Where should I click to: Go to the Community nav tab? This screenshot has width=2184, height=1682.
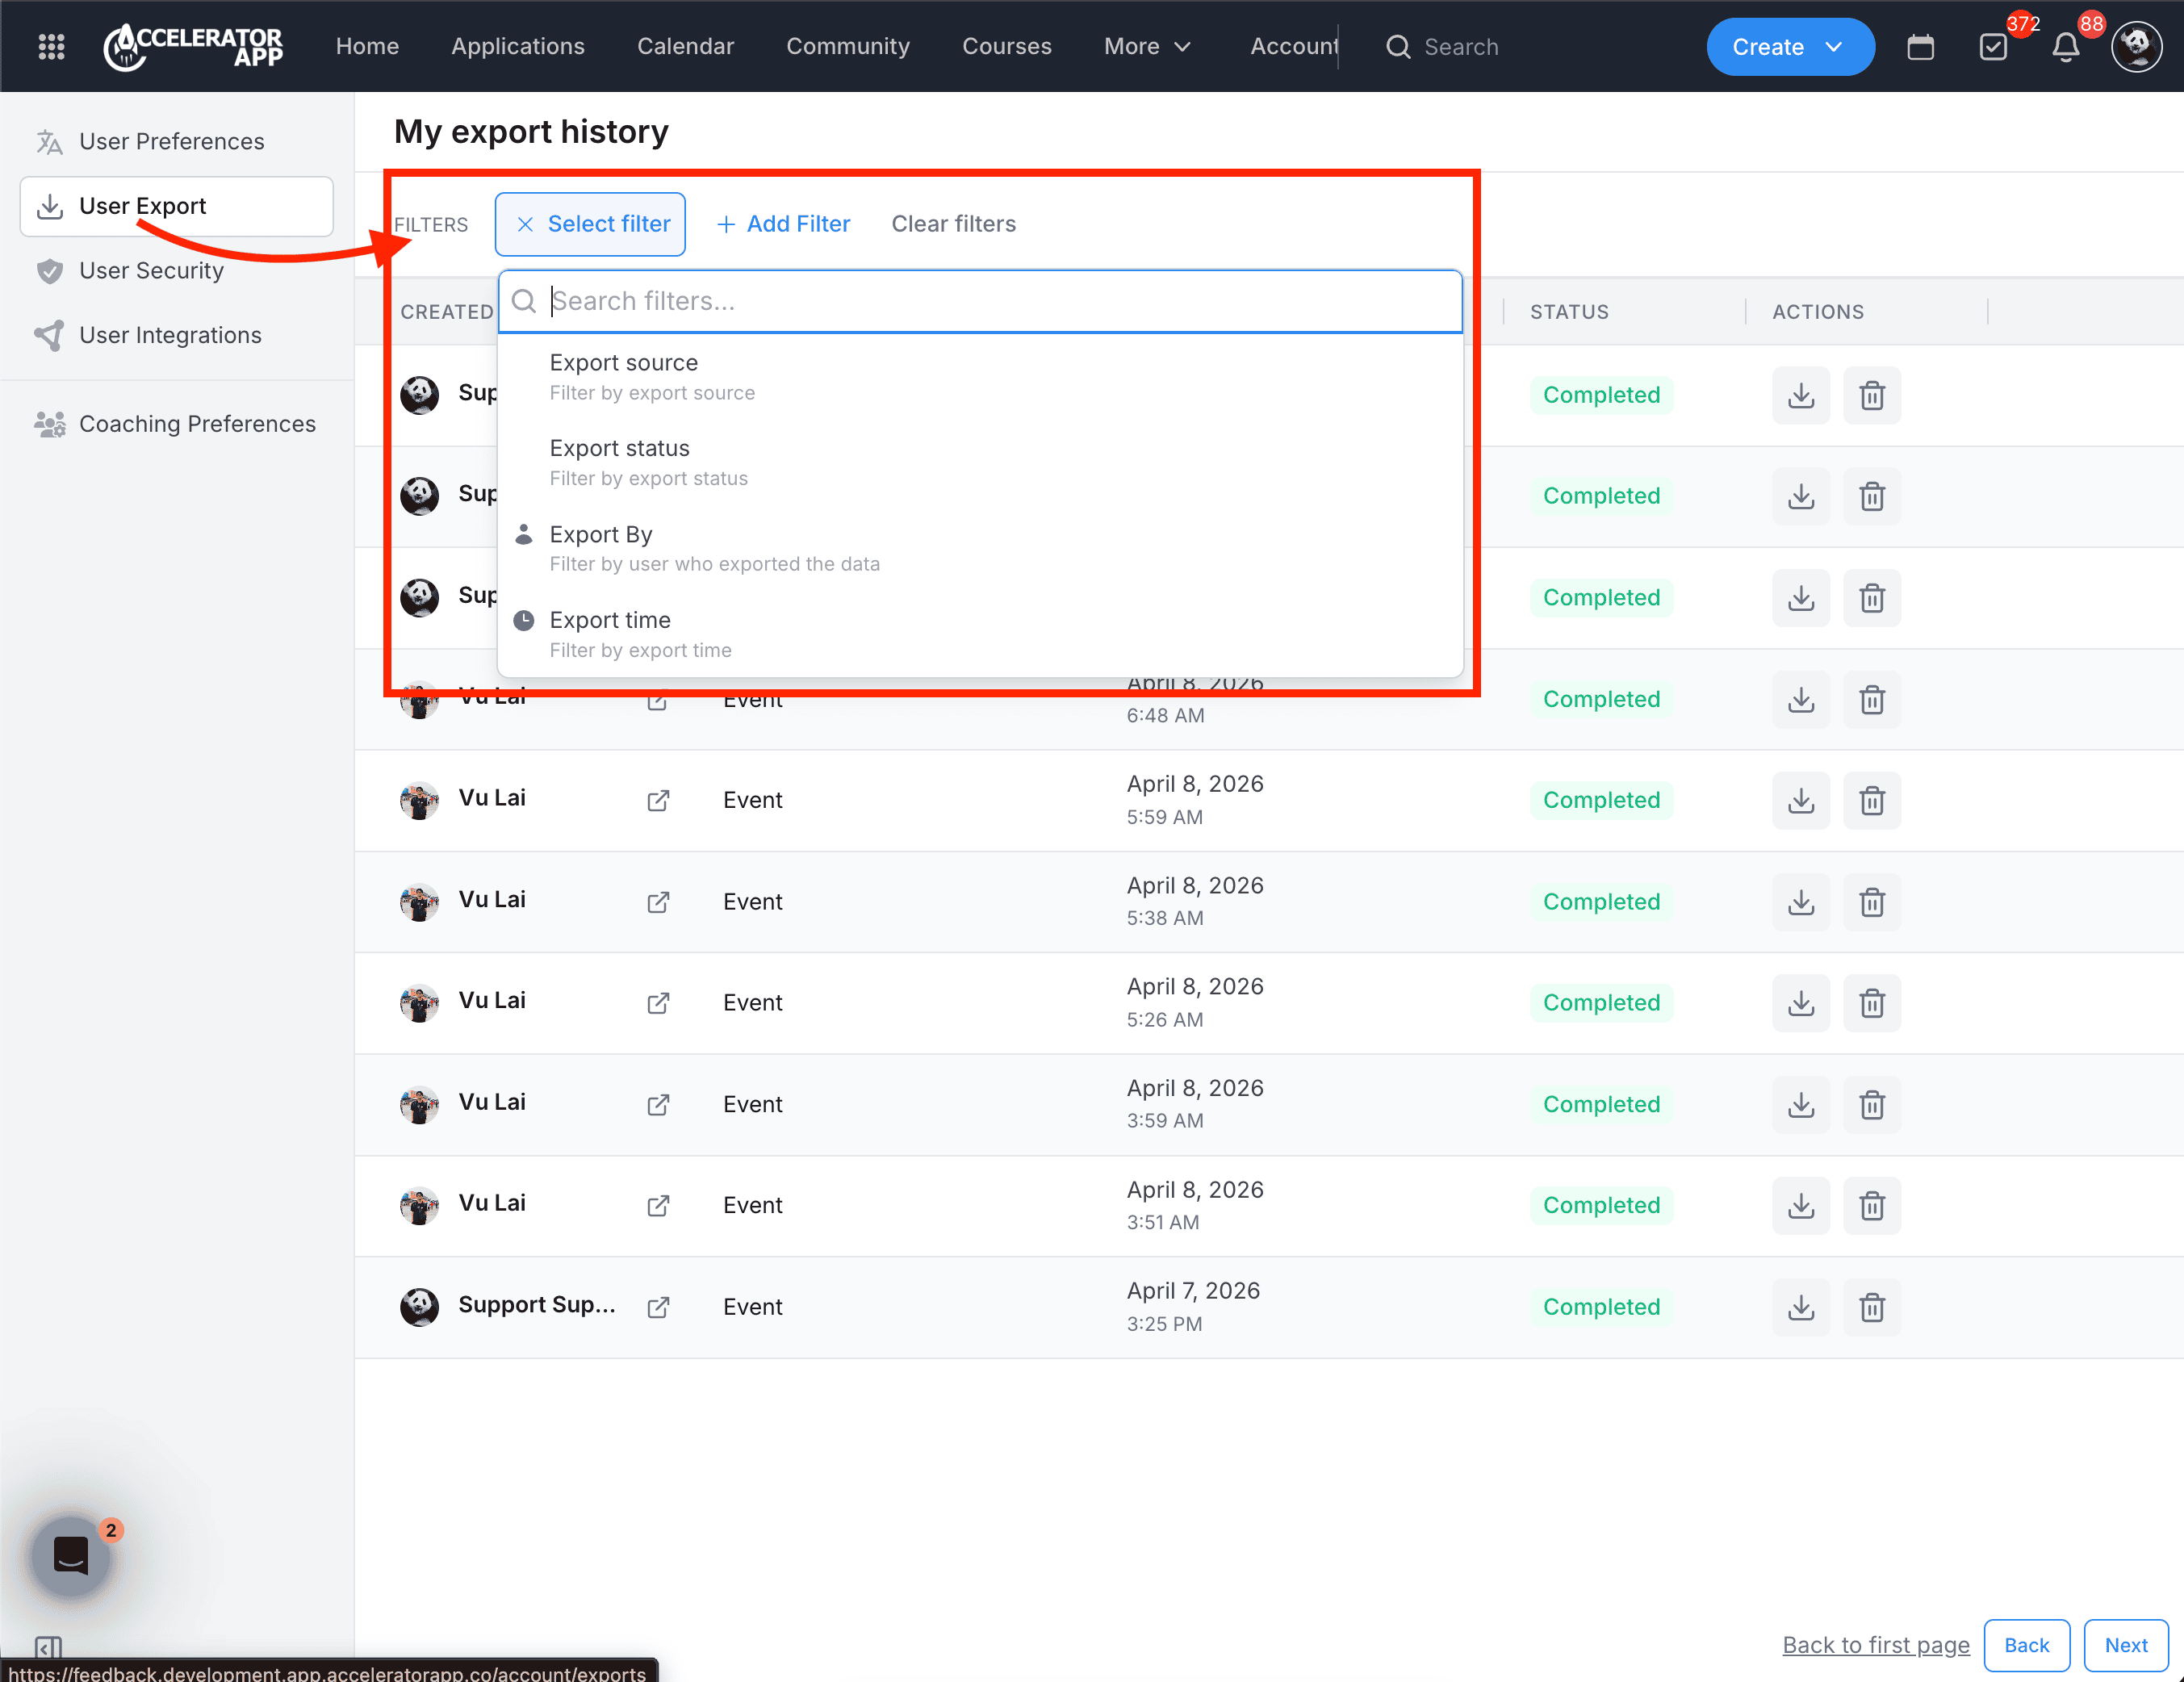[847, 47]
